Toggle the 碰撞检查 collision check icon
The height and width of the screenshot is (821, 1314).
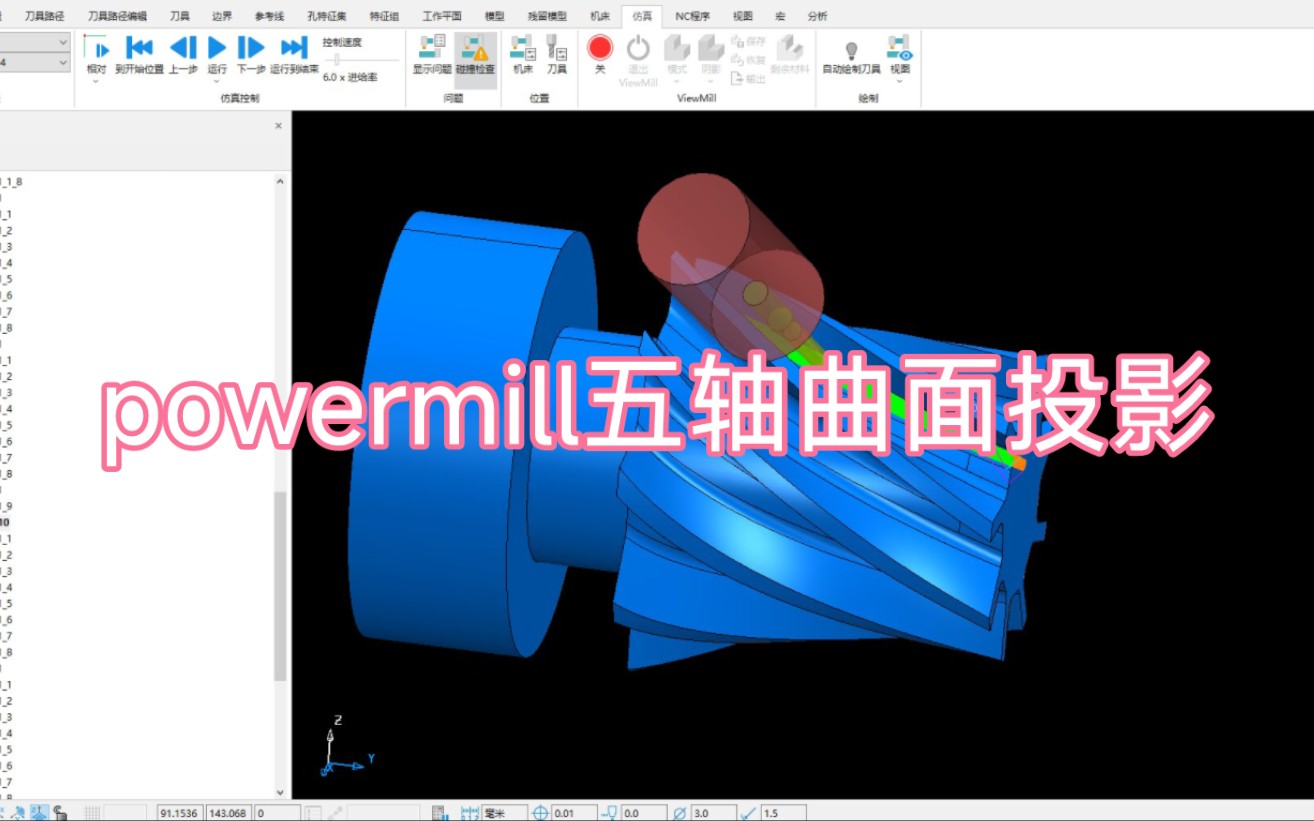click(x=475, y=47)
